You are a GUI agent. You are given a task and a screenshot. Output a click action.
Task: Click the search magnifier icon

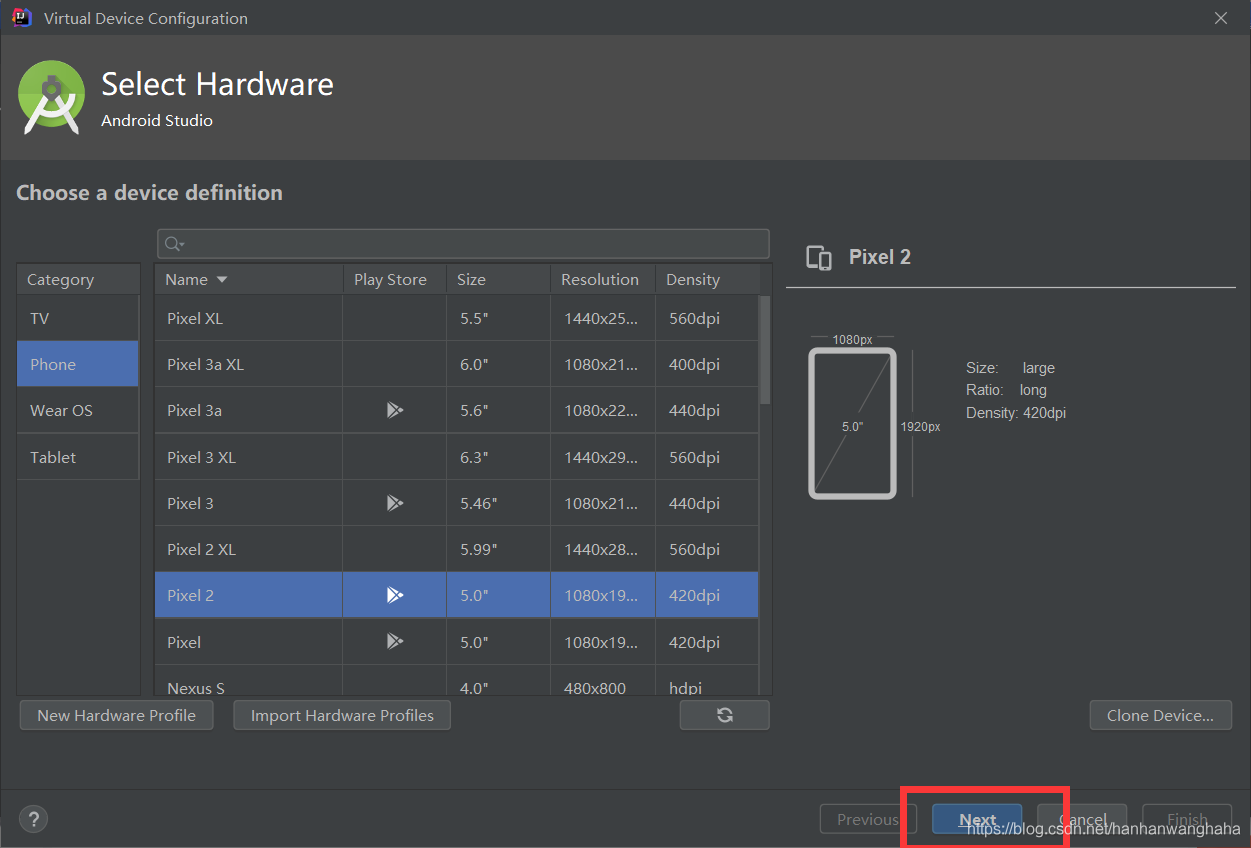pyautogui.click(x=175, y=243)
